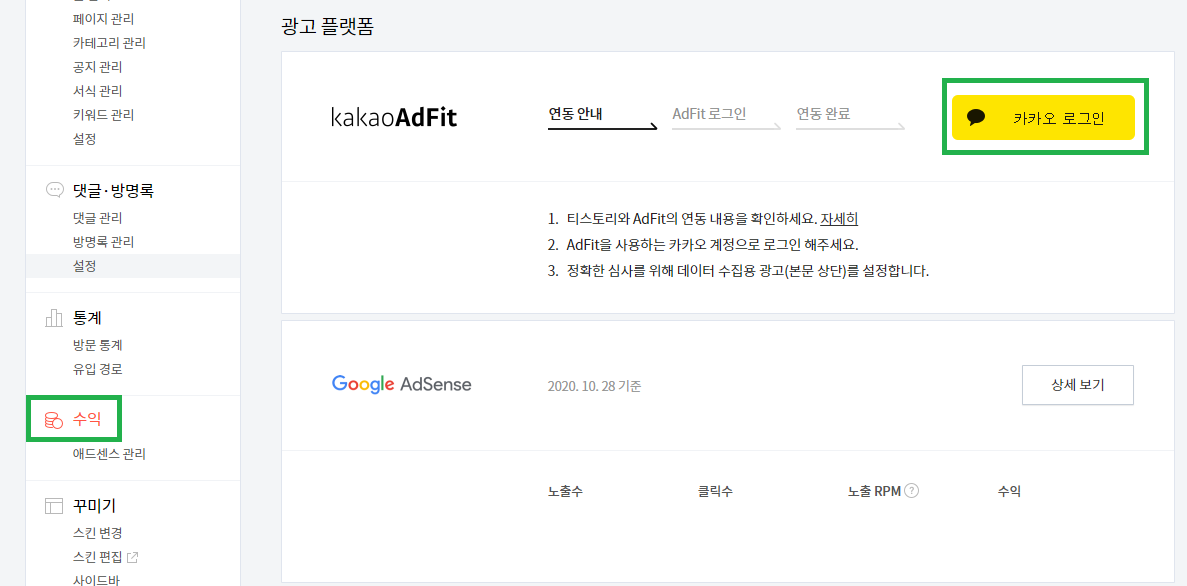Open 스킨 편집 link
1187x586 pixels.
[x=98, y=557]
